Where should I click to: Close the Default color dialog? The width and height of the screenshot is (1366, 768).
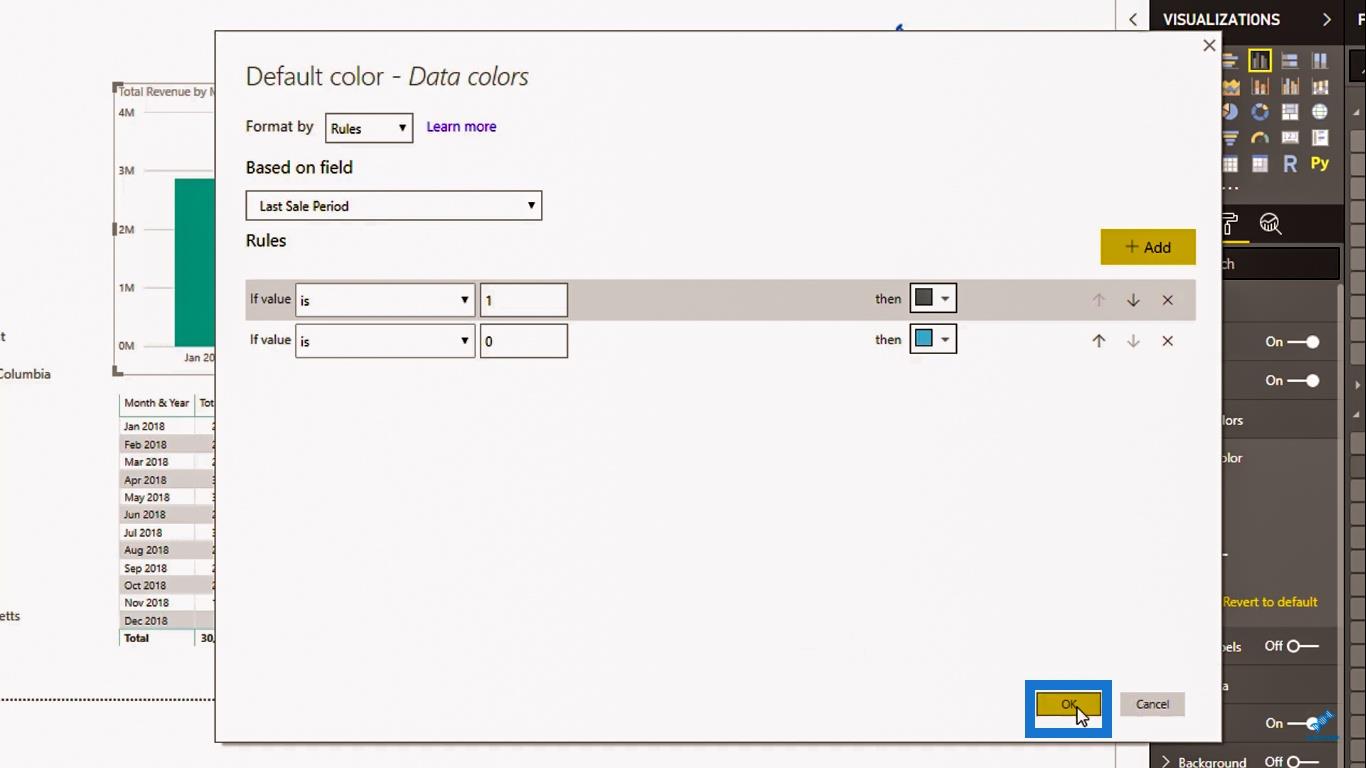point(1209,45)
